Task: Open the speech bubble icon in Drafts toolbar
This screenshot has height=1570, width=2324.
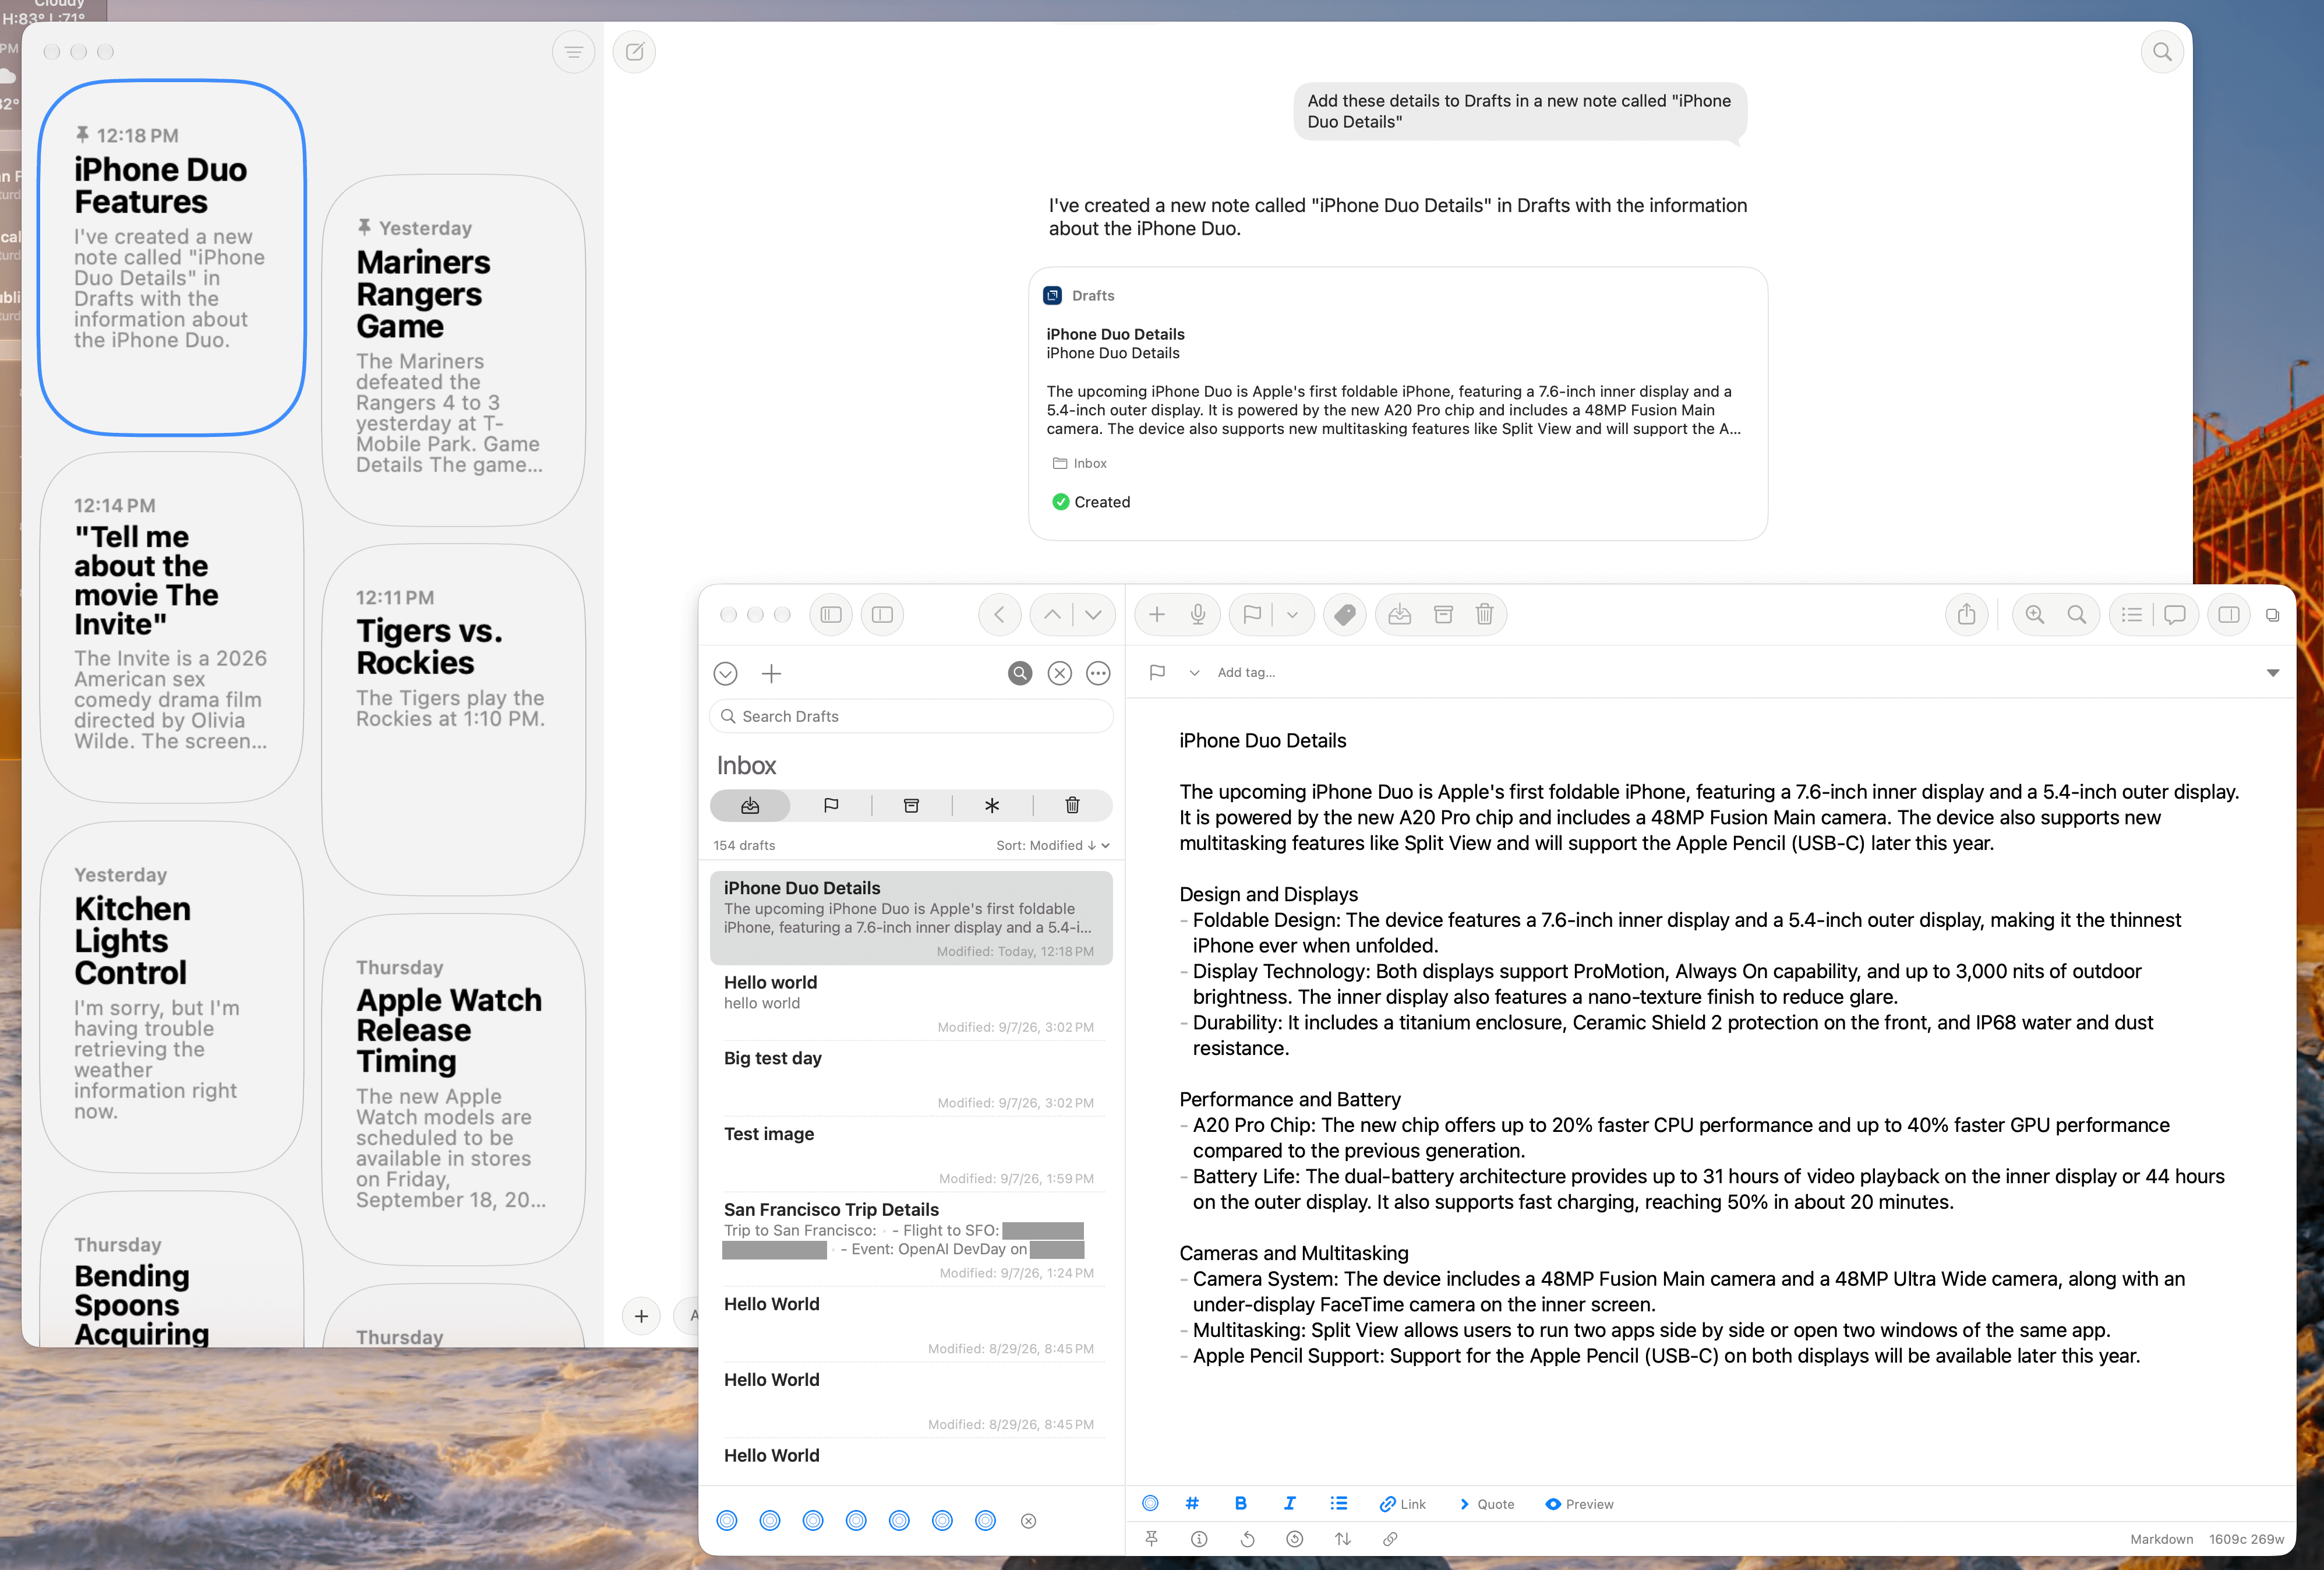Action: 2175,615
